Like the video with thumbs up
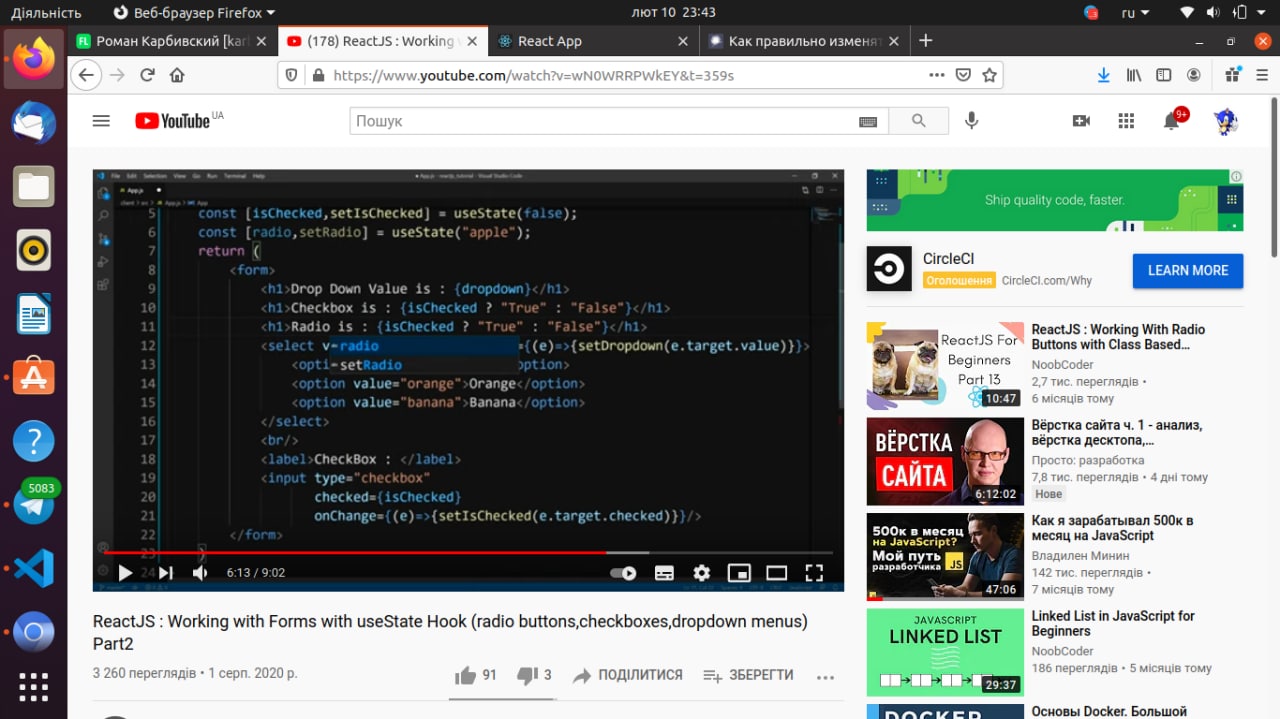Image resolution: width=1280 pixels, height=719 pixels. 466,676
